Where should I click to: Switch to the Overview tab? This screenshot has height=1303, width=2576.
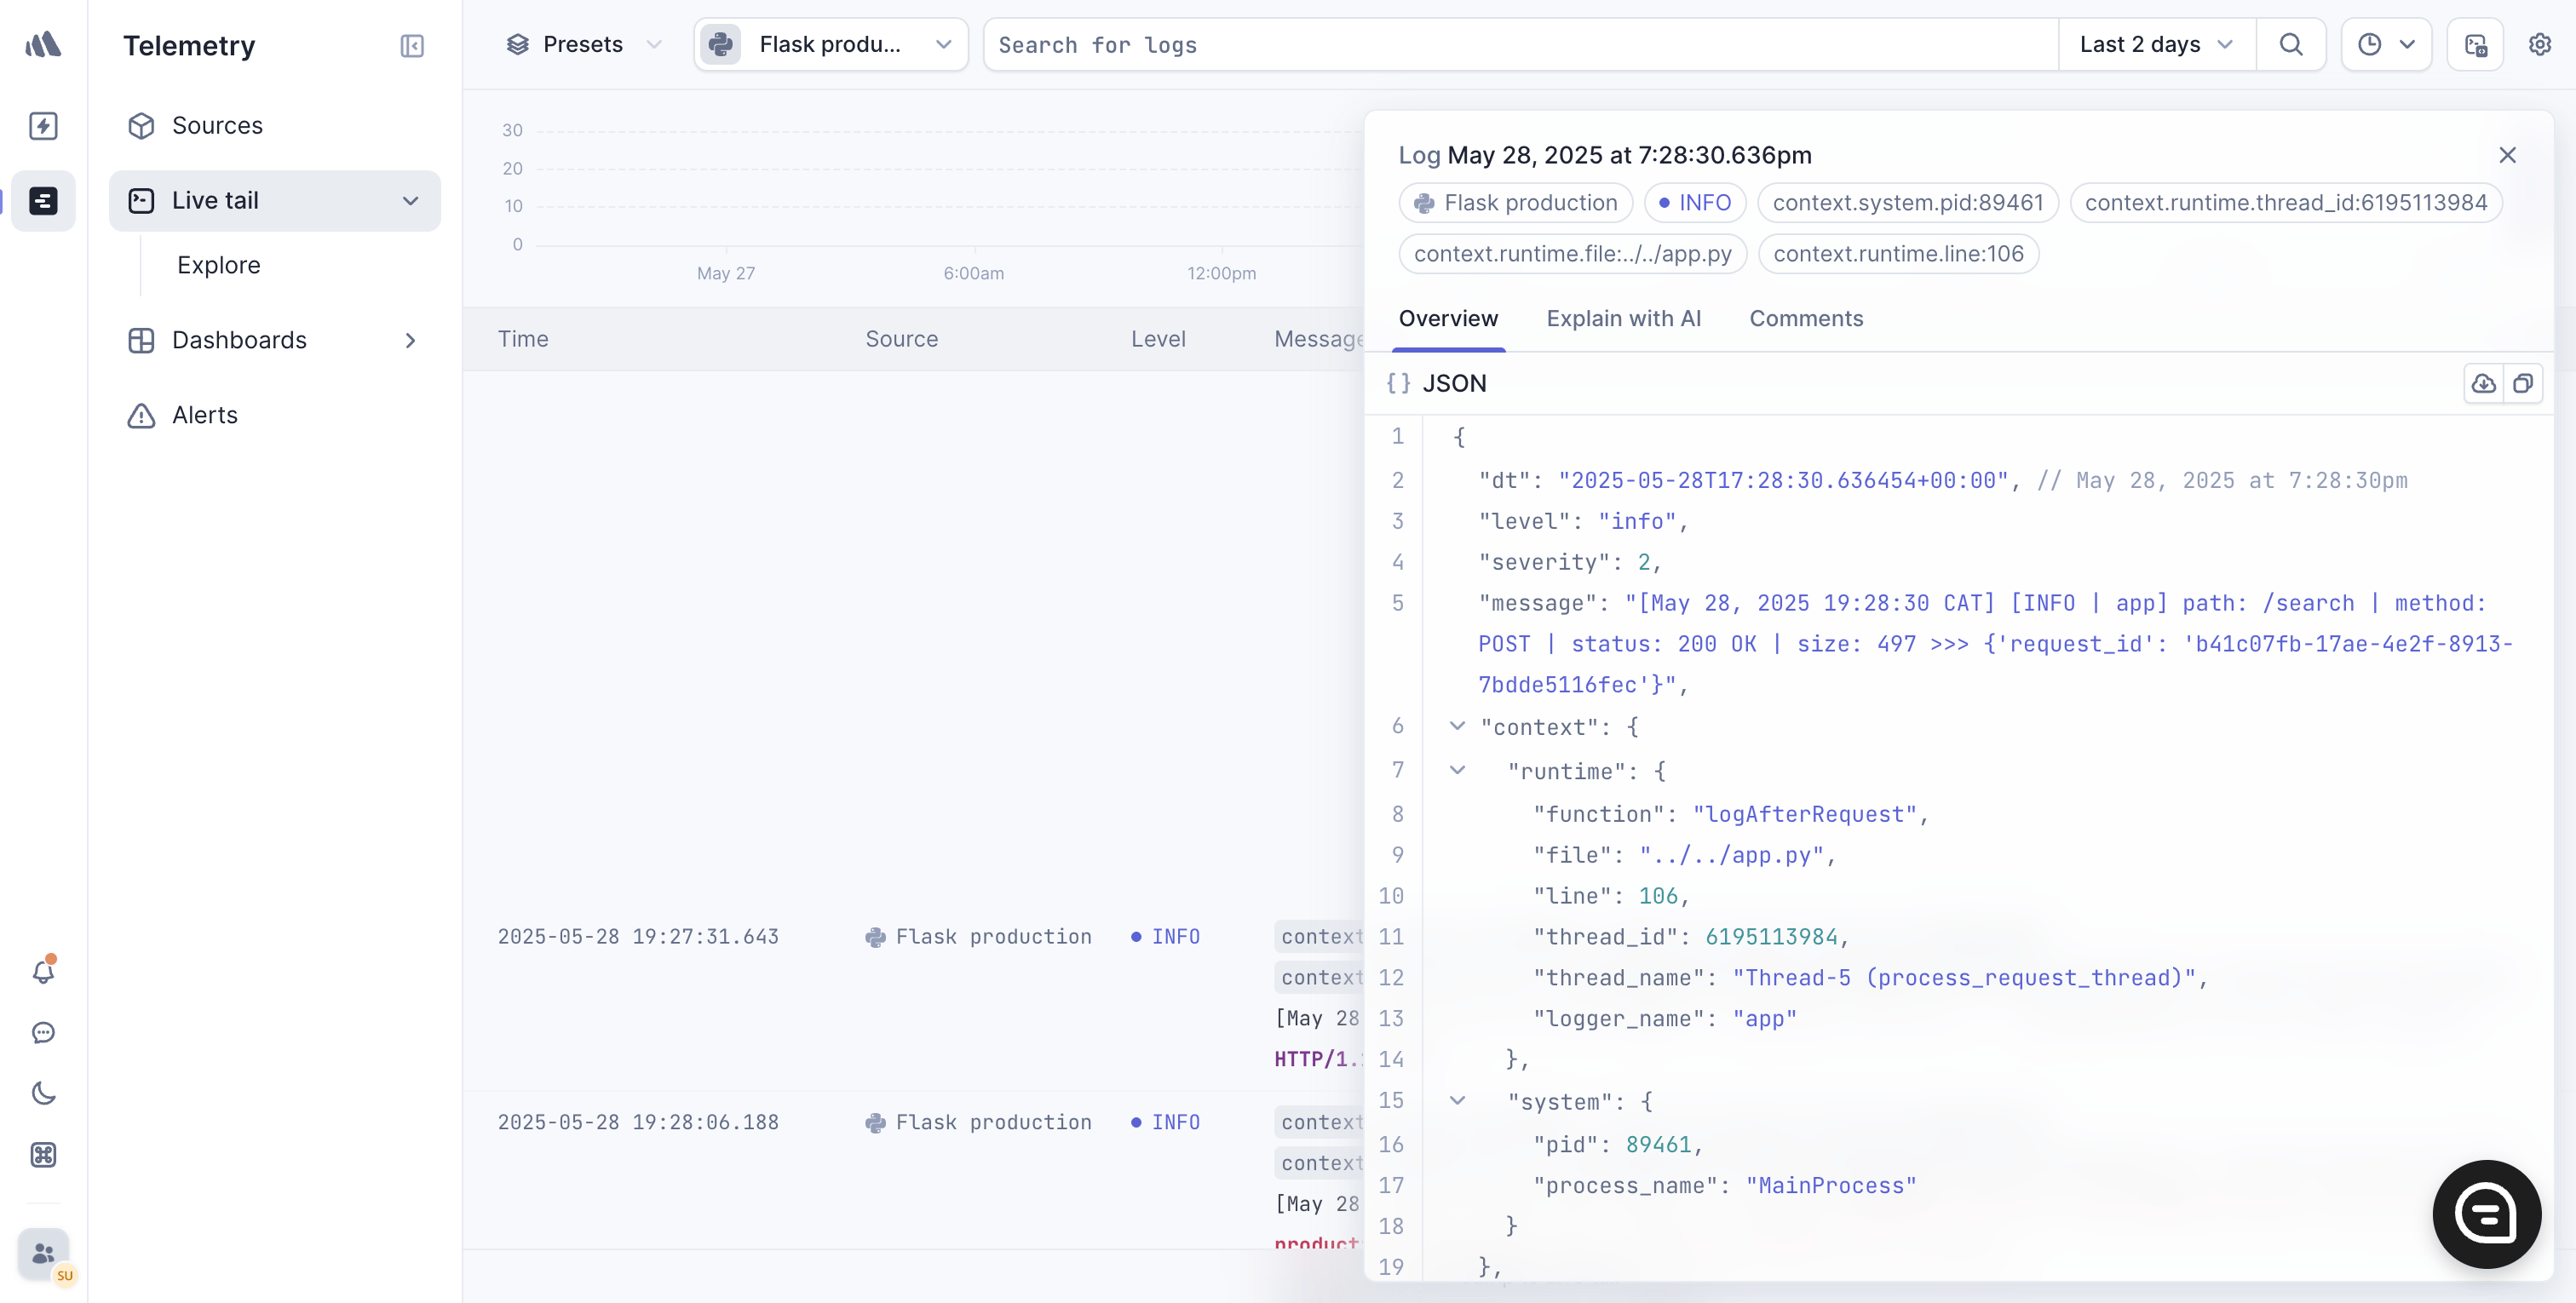pos(1448,318)
